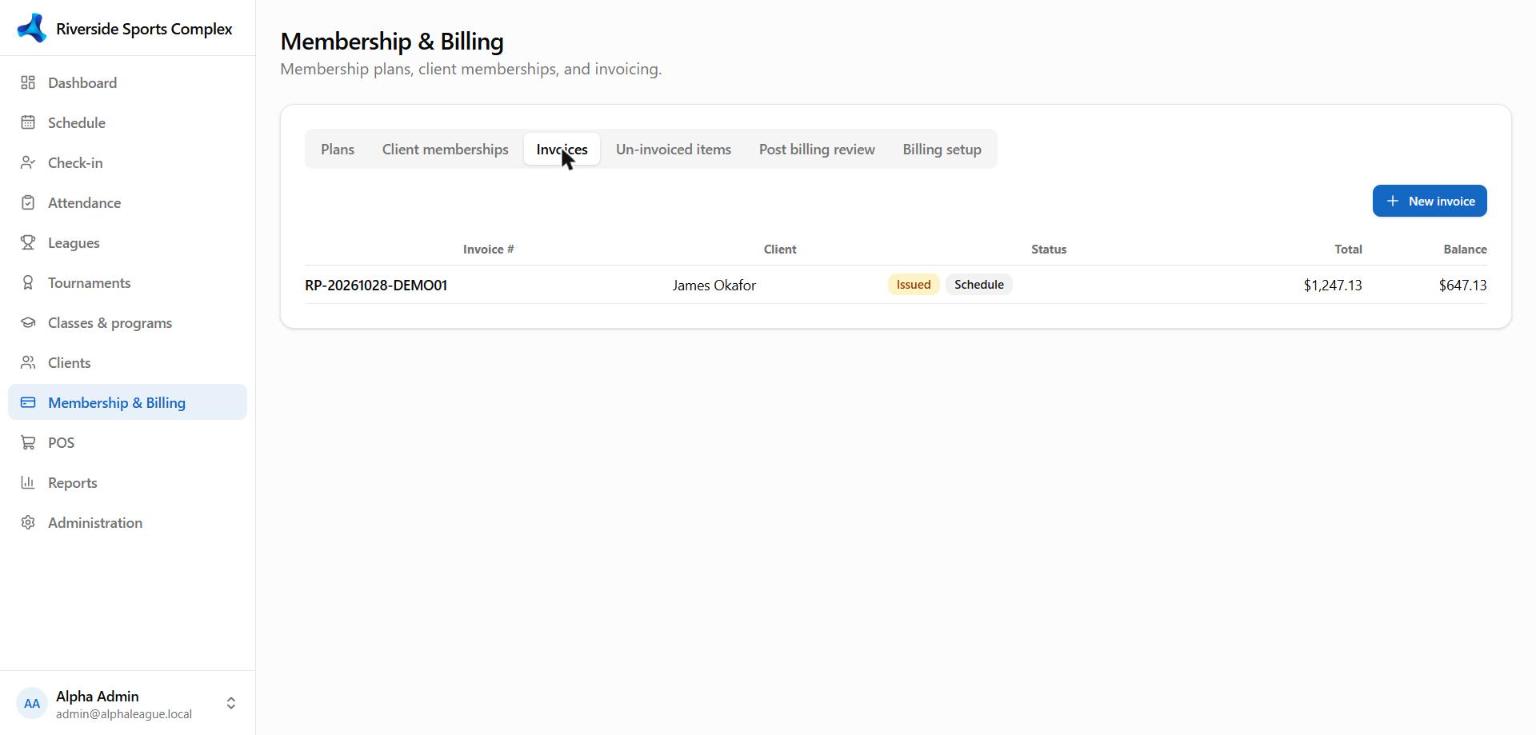
Task: Switch to the Billing setup tab
Action: pyautogui.click(x=942, y=149)
